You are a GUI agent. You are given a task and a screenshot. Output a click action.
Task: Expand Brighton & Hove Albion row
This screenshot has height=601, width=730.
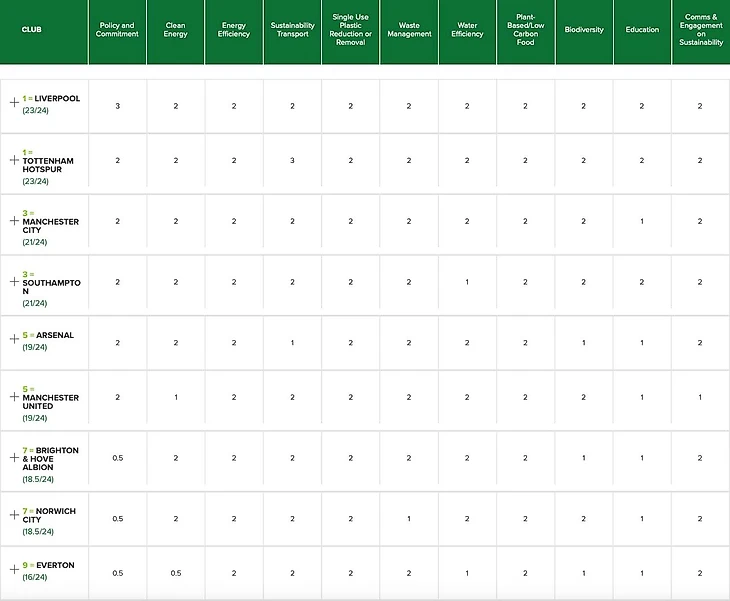click(14, 458)
